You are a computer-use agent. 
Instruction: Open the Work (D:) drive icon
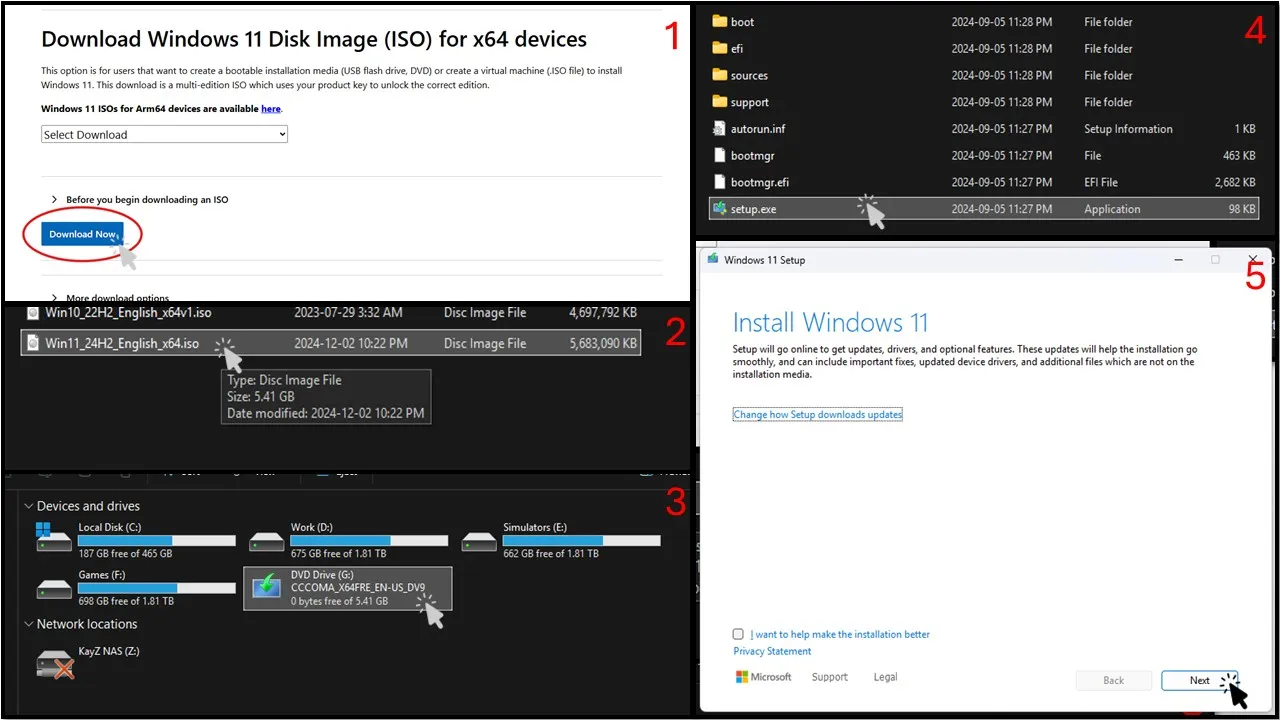click(x=267, y=540)
